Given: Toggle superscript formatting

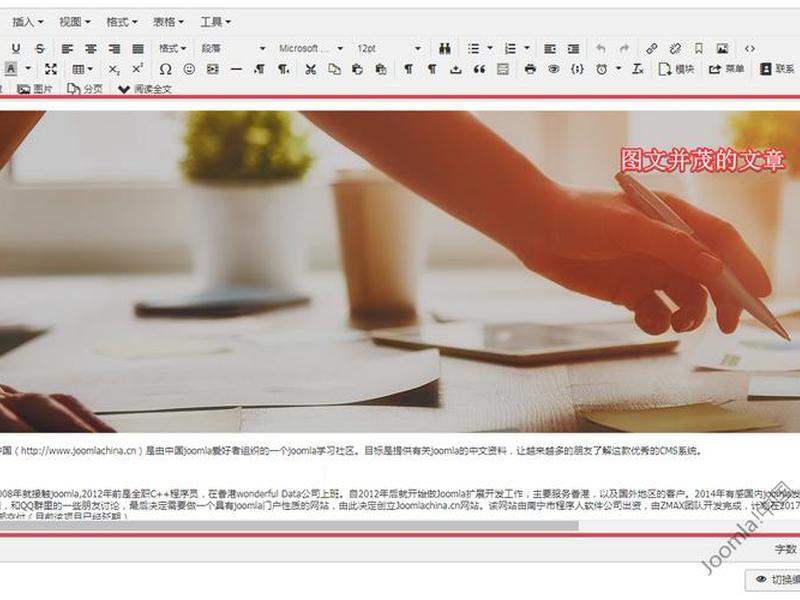Looking at the screenshot, I should 138,69.
